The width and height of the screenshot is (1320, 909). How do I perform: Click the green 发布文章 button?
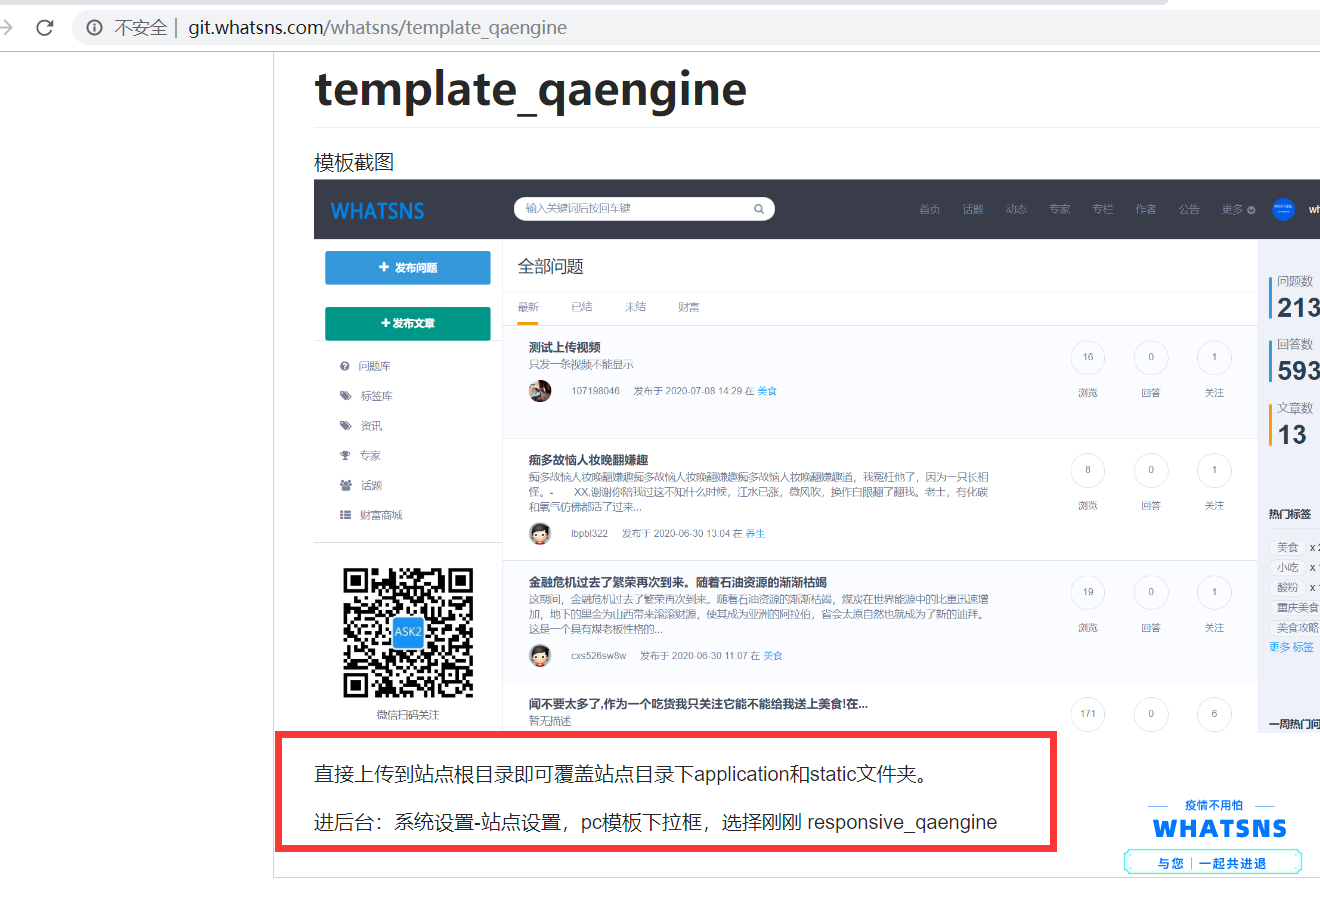tap(407, 323)
